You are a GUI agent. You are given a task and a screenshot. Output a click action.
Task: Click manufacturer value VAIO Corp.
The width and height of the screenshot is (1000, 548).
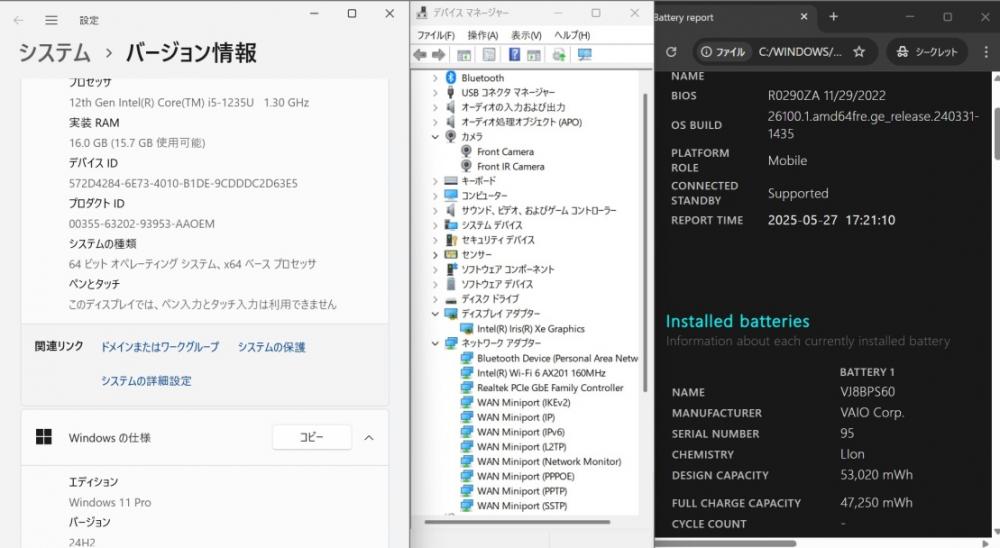pyautogui.click(x=872, y=412)
